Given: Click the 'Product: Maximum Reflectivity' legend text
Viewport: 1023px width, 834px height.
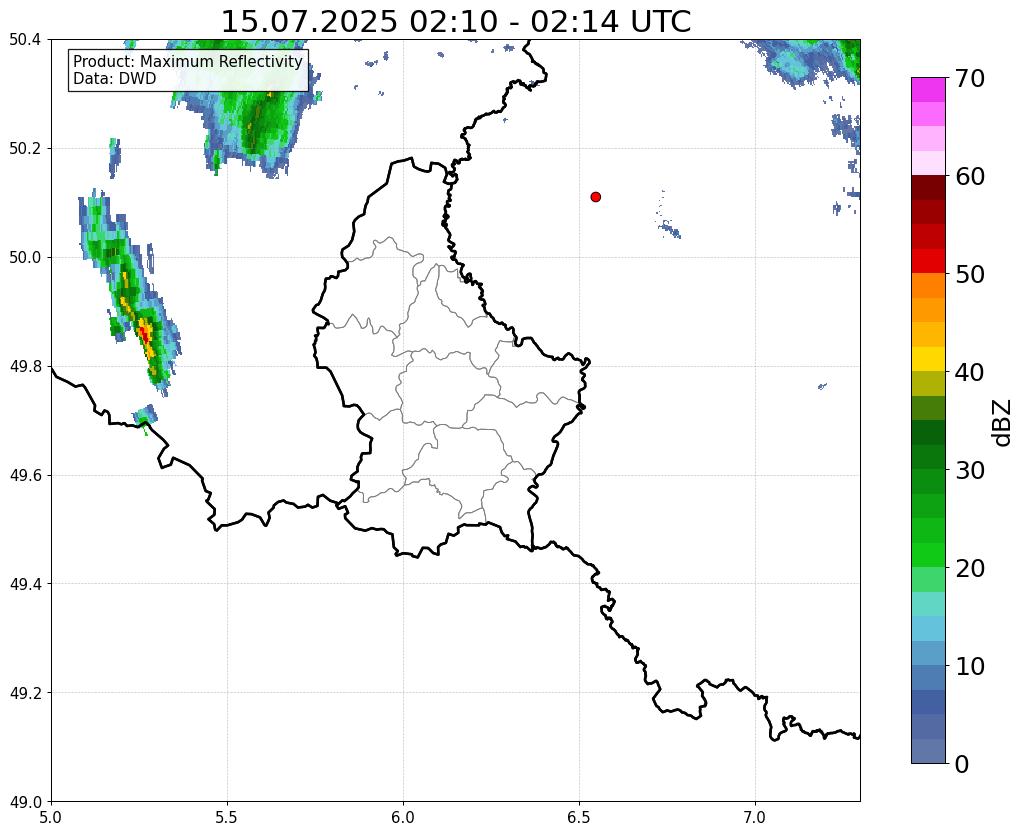Looking at the screenshot, I should click(x=188, y=61).
